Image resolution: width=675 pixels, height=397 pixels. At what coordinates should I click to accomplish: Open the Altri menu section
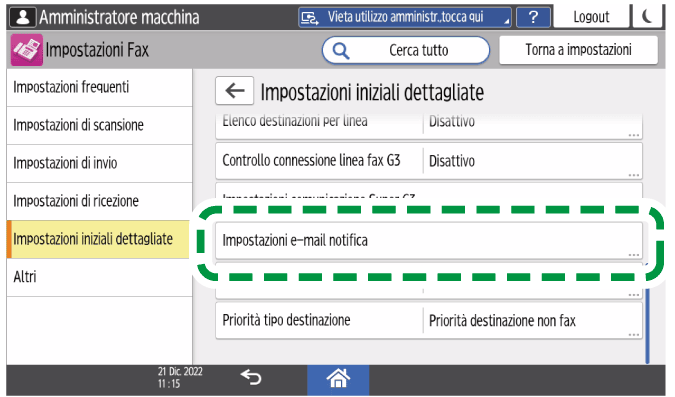[99, 277]
